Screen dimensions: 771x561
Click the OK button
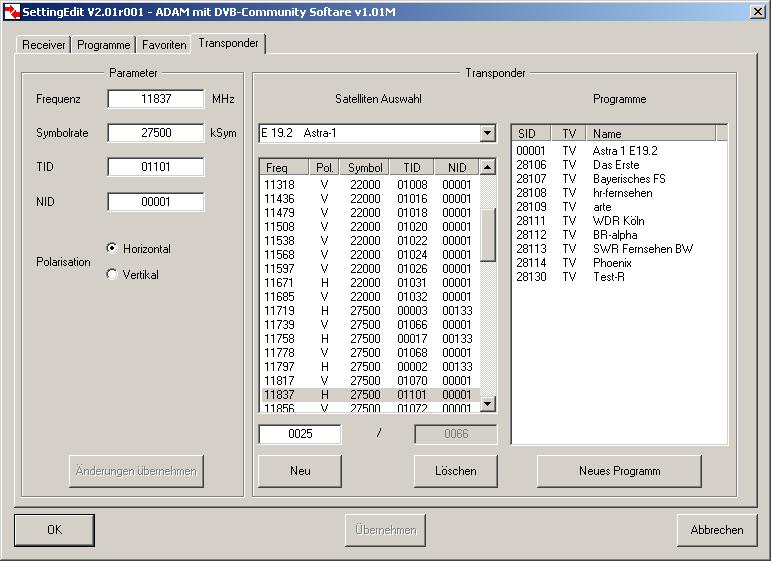[54, 530]
